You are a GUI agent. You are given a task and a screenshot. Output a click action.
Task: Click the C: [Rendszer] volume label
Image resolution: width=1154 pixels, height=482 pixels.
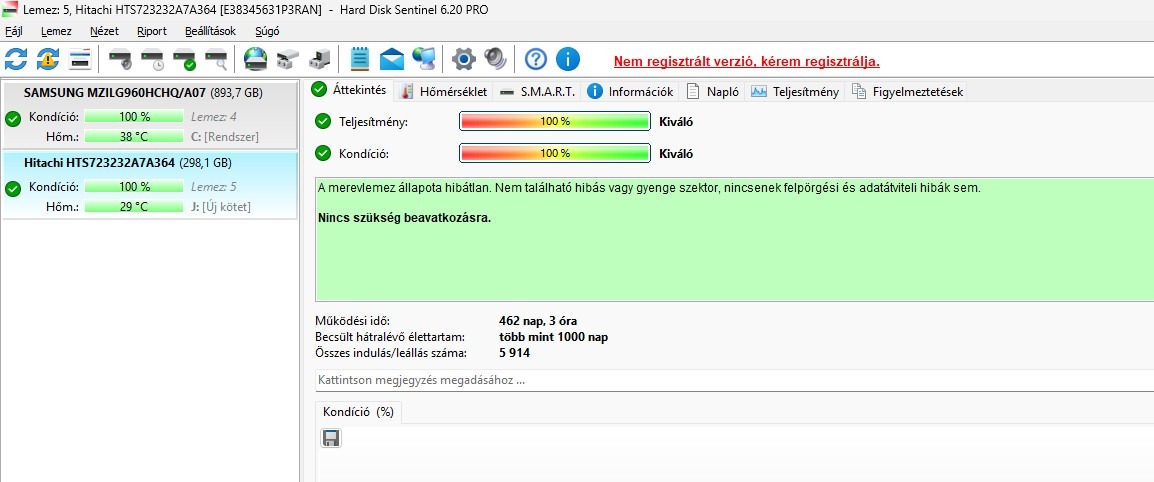point(224,137)
